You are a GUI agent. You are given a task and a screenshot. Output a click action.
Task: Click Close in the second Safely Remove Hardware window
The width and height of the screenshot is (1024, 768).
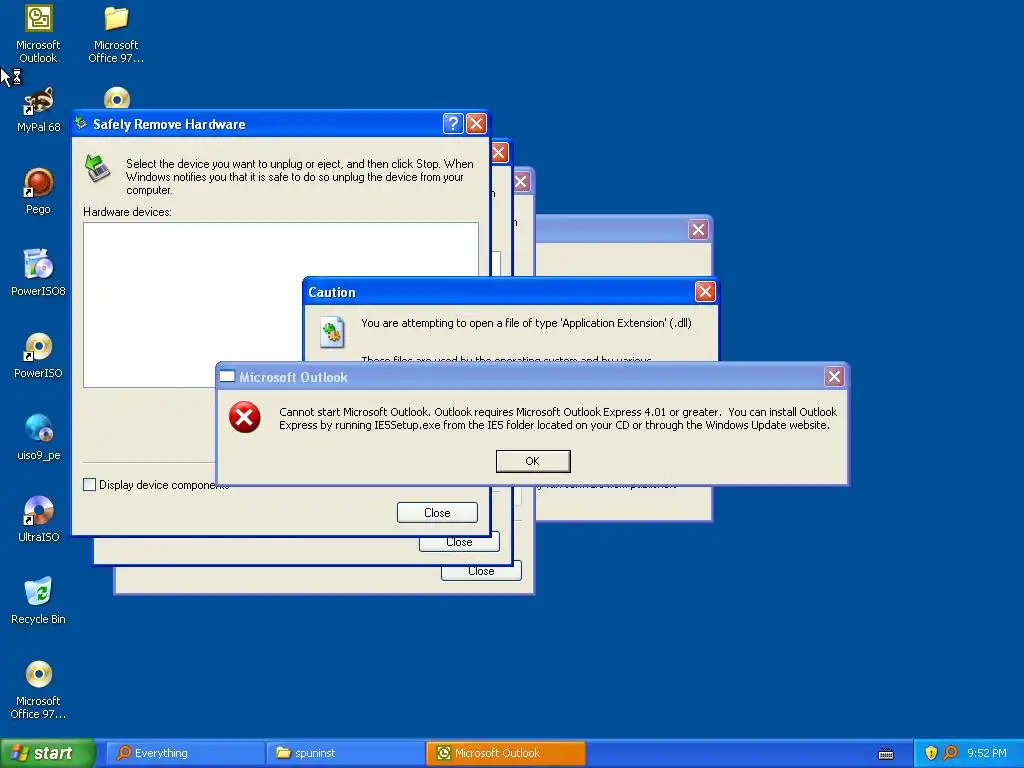[x=459, y=542]
